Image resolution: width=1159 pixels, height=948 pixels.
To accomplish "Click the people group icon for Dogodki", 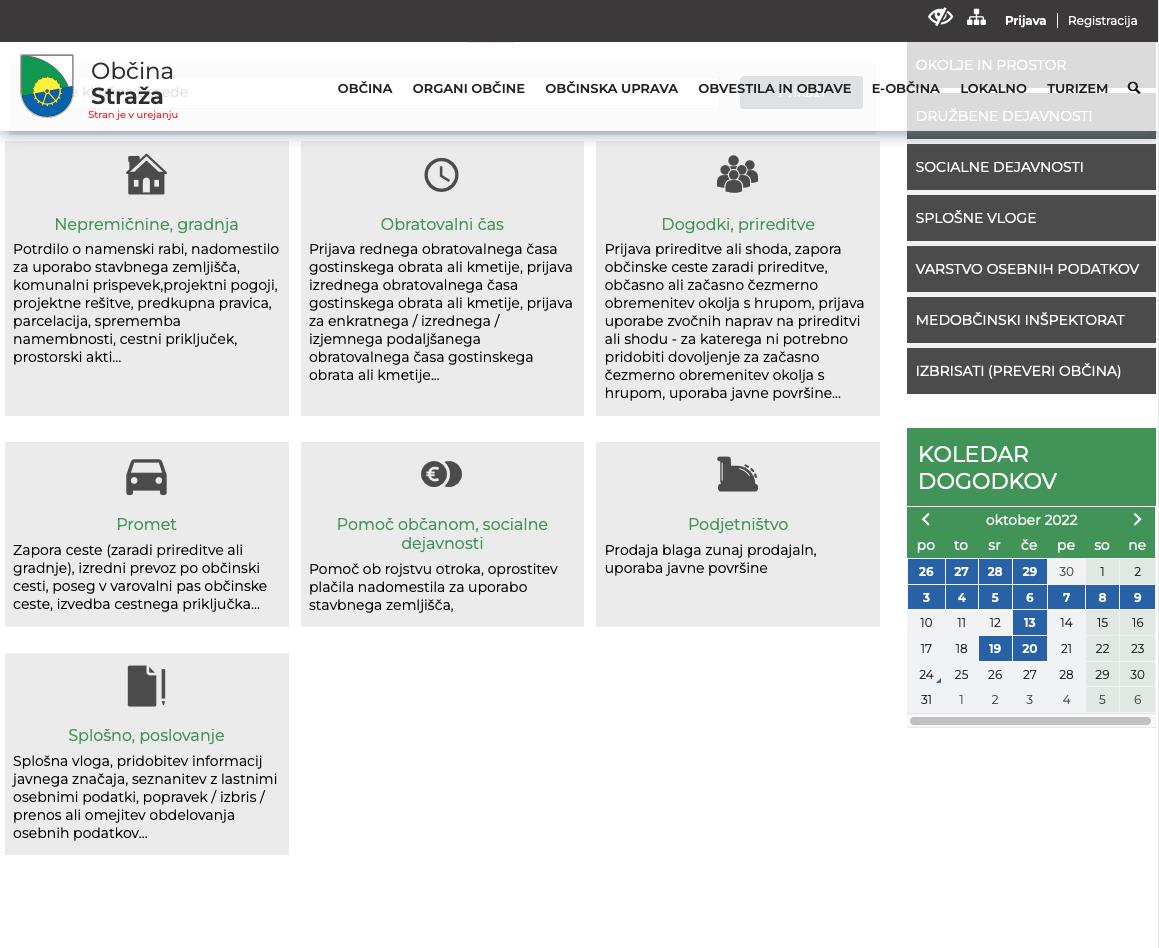I will click(x=738, y=174).
